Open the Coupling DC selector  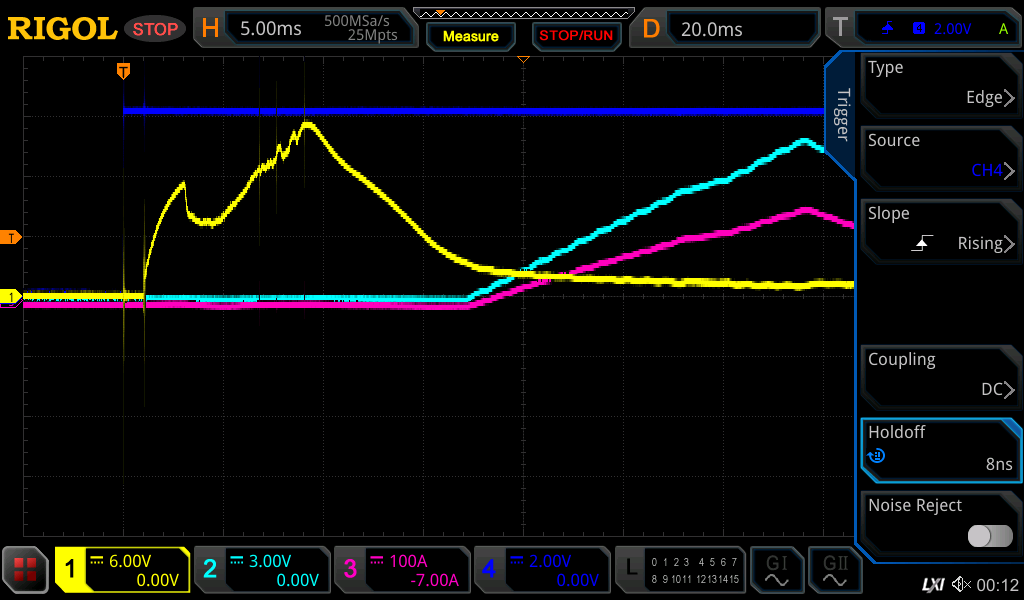click(x=940, y=376)
